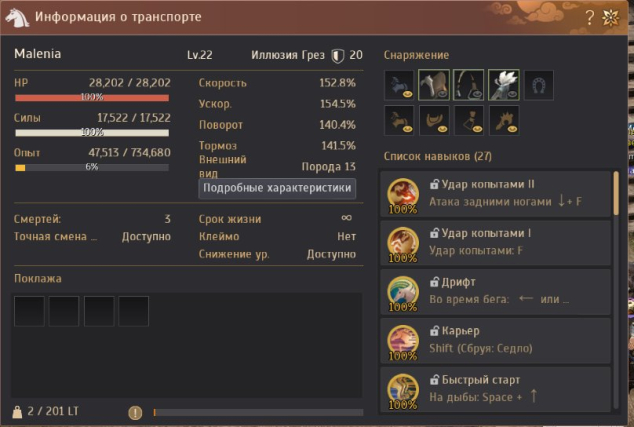Click the help question mark icon
Viewport: 634px width, 427px height.
(x=590, y=17)
